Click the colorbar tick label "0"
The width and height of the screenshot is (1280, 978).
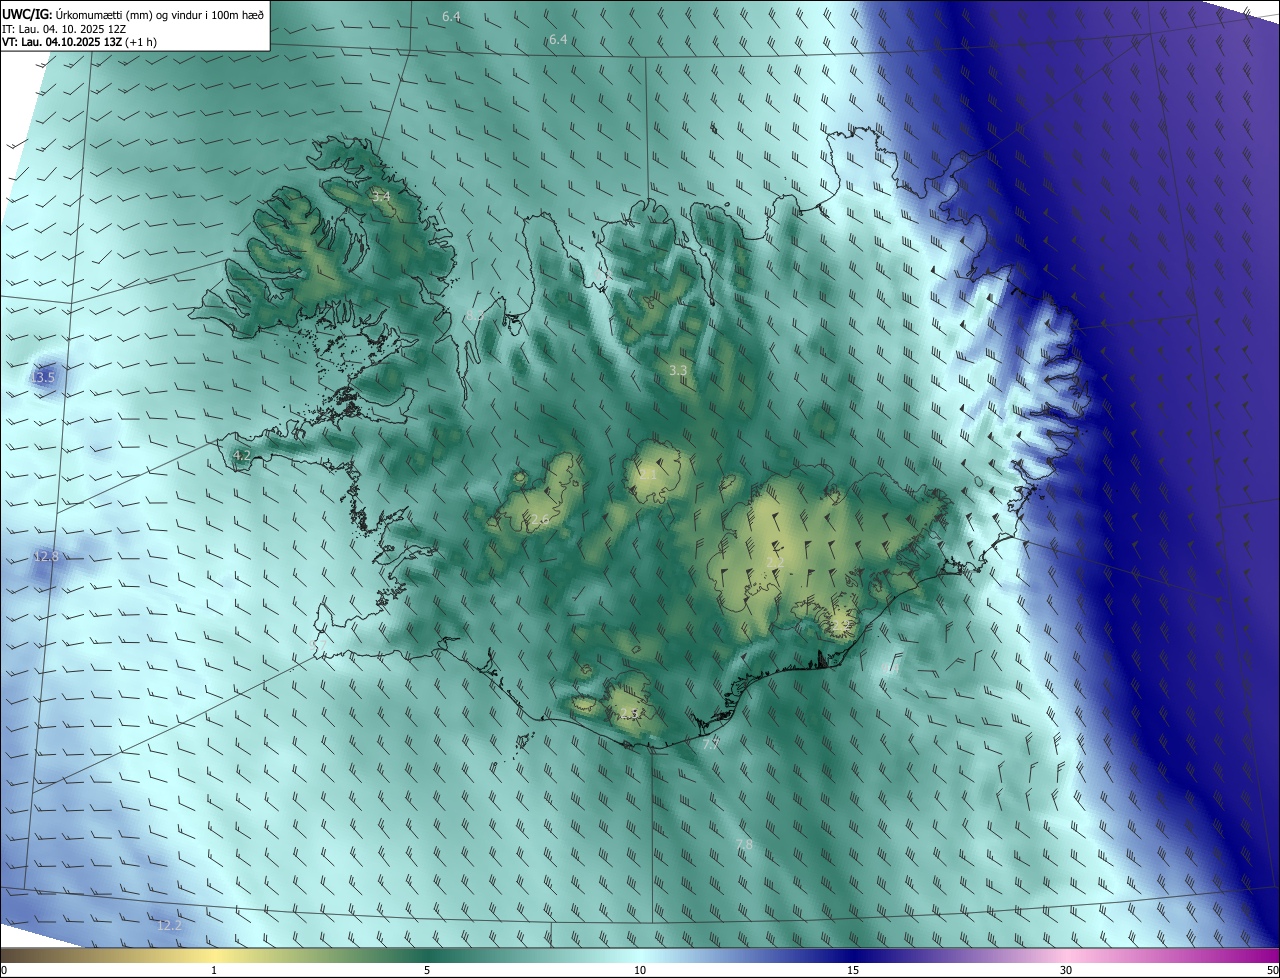(4, 971)
